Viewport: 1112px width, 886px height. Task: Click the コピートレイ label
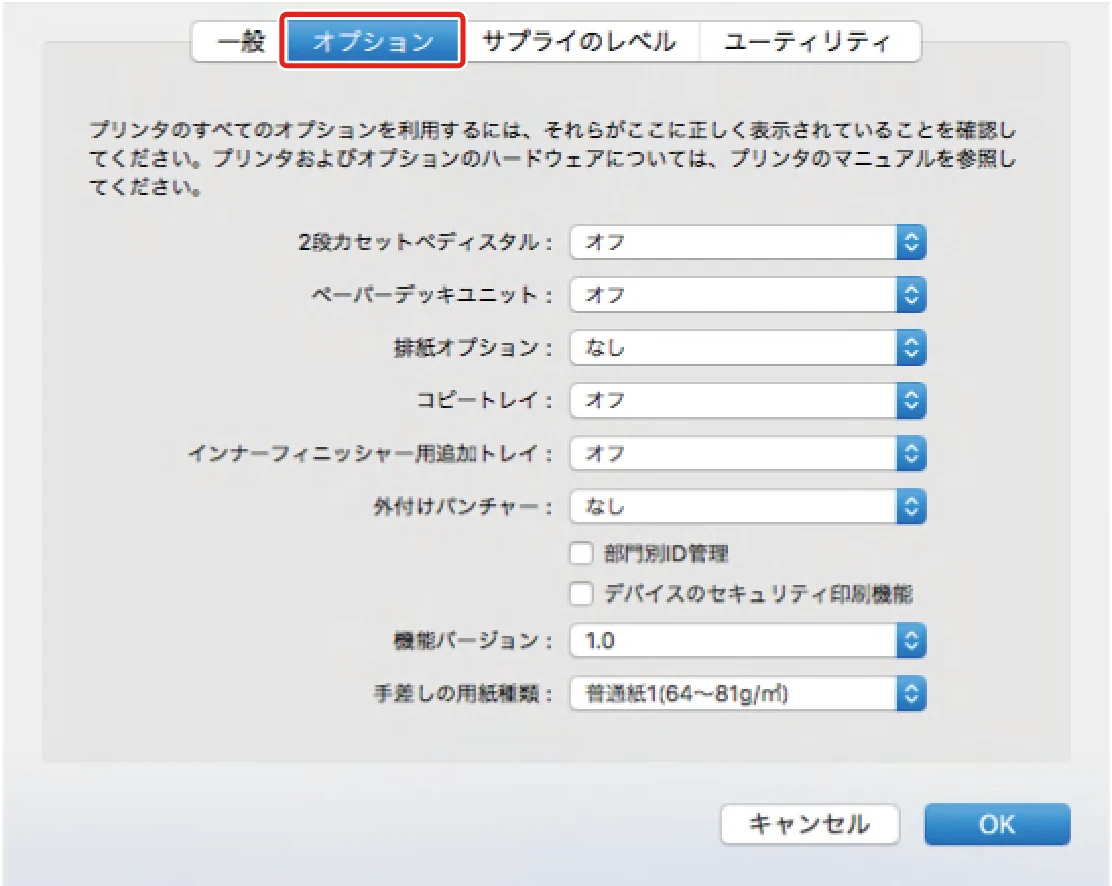(x=484, y=401)
